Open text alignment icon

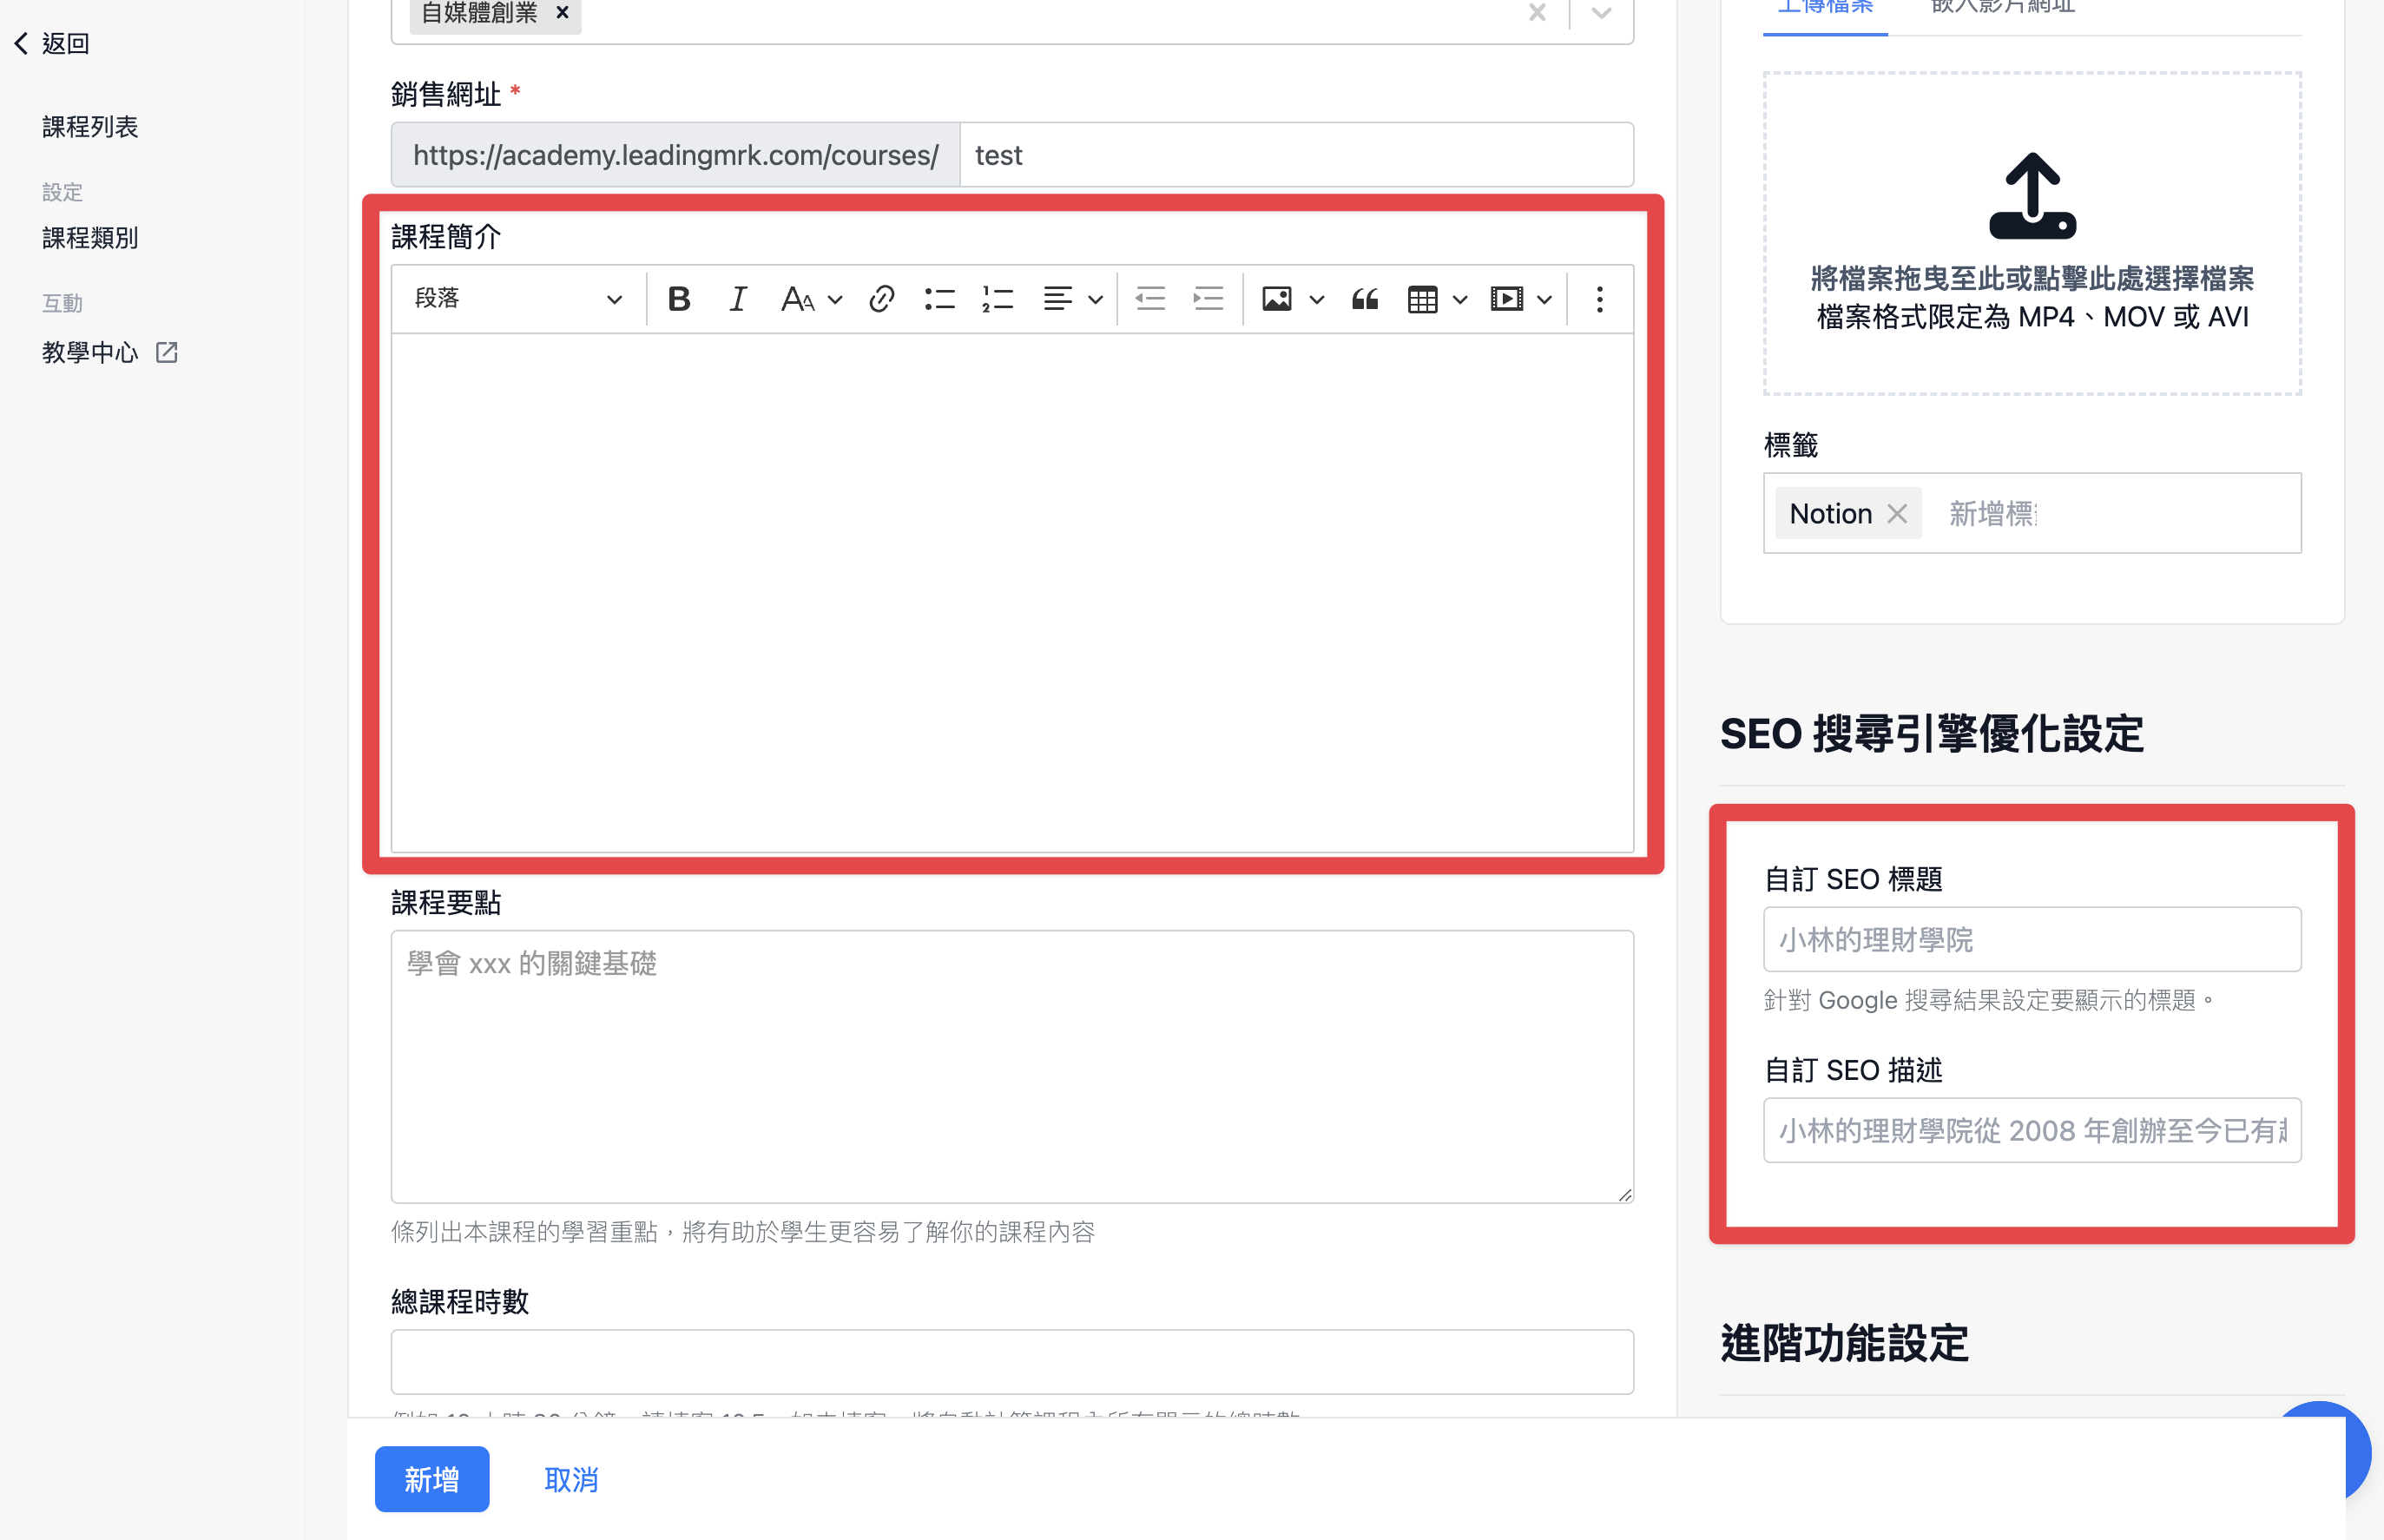[1058, 299]
